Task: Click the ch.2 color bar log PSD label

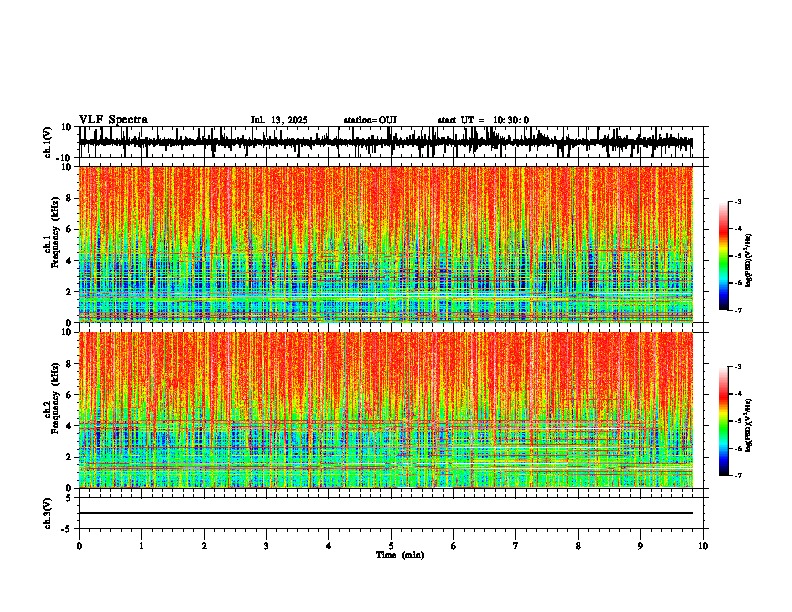Action: pos(749,425)
